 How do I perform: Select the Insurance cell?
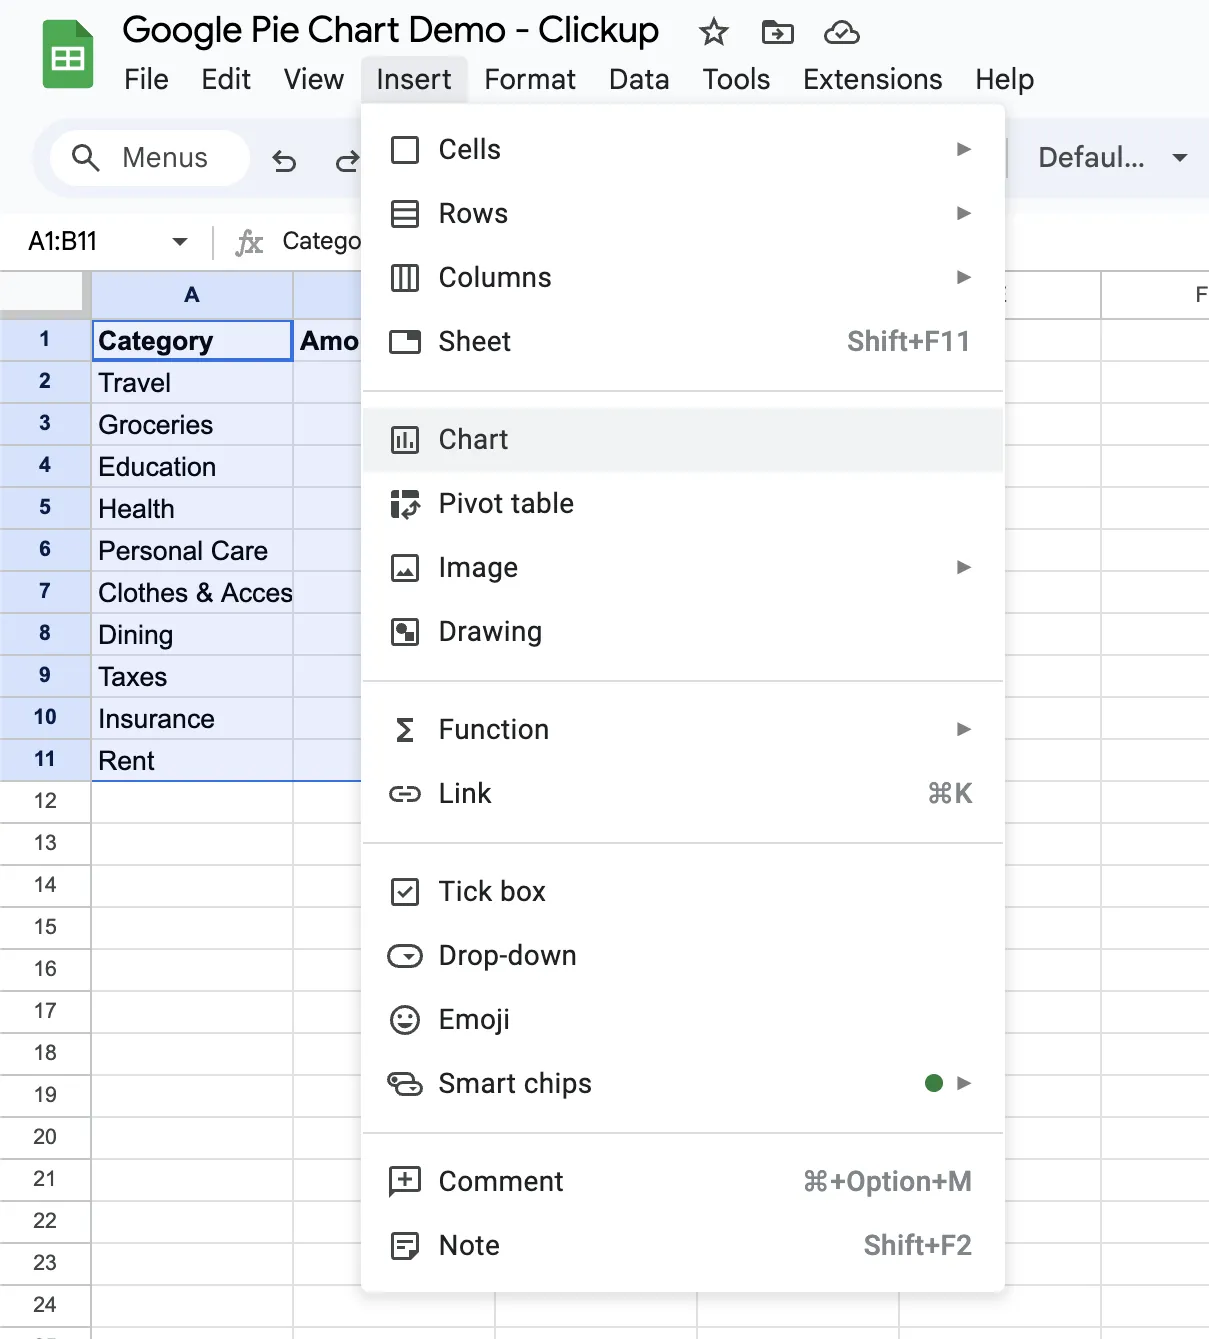(192, 719)
